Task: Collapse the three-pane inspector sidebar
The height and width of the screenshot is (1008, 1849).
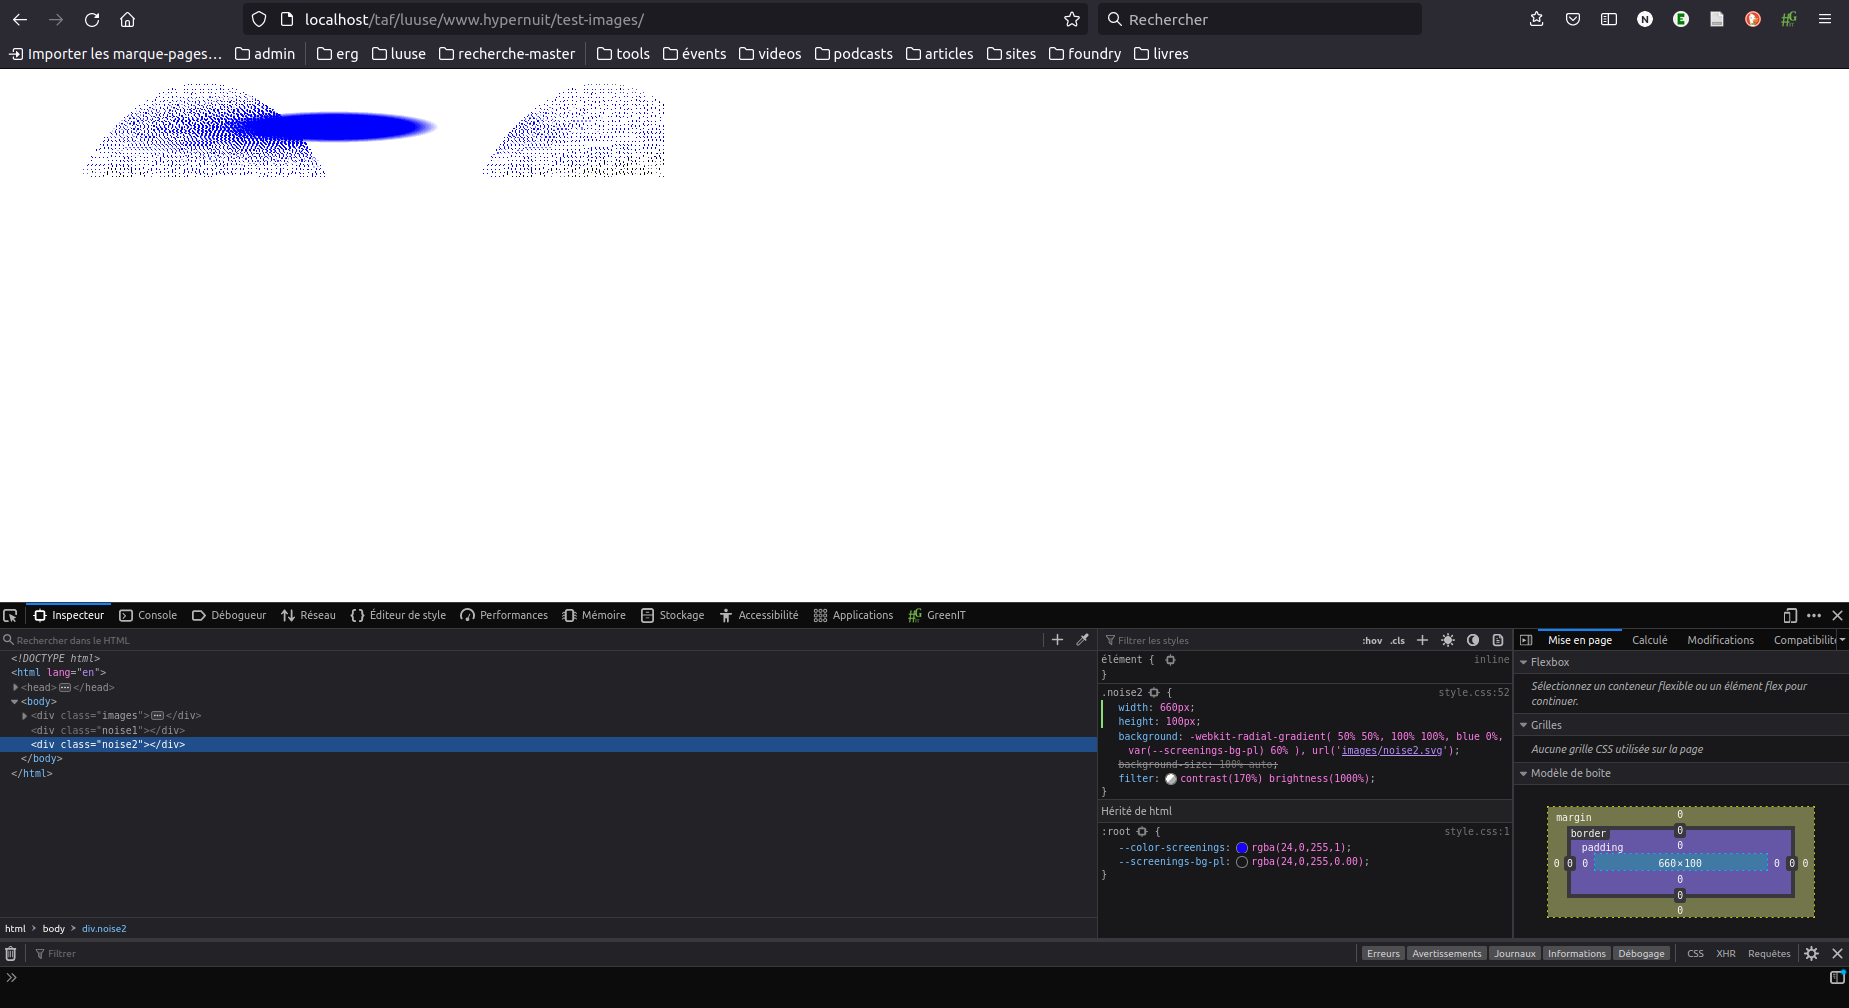Action: pyautogui.click(x=1526, y=640)
